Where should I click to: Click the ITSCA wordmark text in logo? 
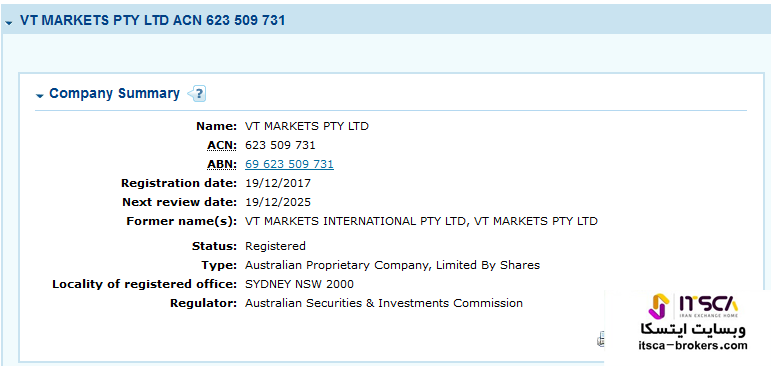pyautogui.click(x=709, y=303)
